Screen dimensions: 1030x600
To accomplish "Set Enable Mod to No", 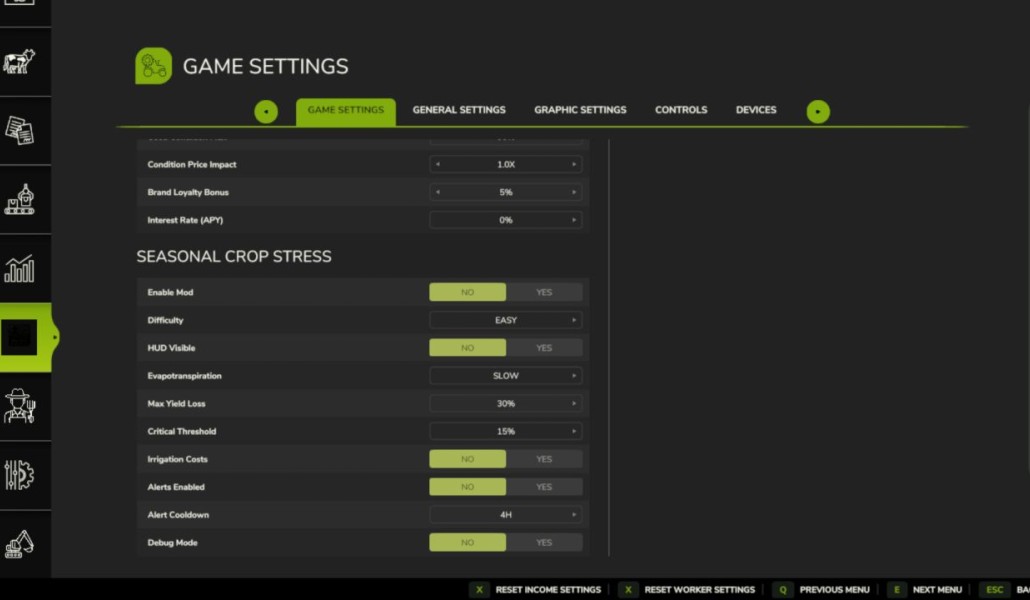I will tap(468, 292).
